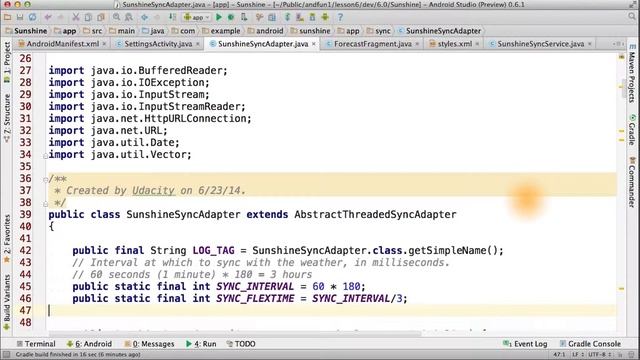
Task: Click the Sunshine breadcrumb
Action: pos(26,31)
